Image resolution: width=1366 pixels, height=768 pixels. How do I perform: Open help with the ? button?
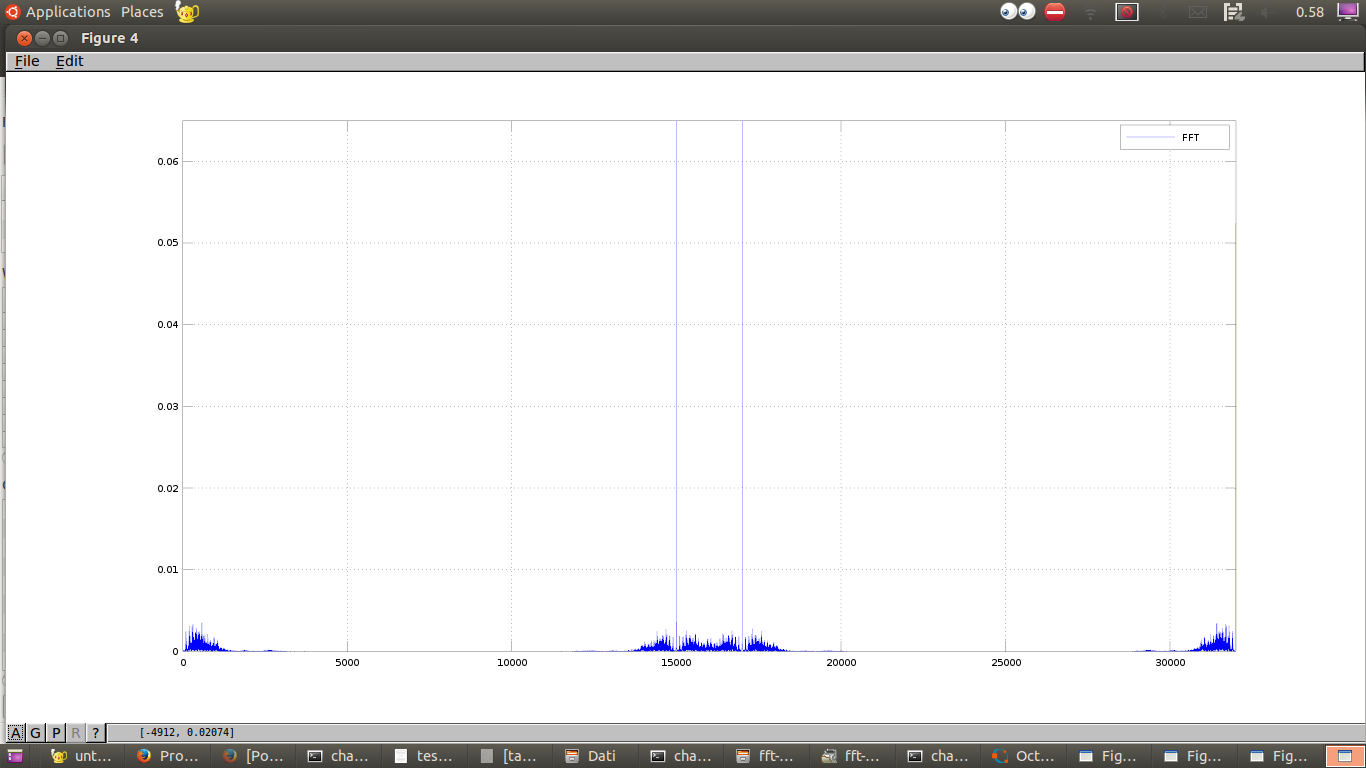pyautogui.click(x=95, y=733)
